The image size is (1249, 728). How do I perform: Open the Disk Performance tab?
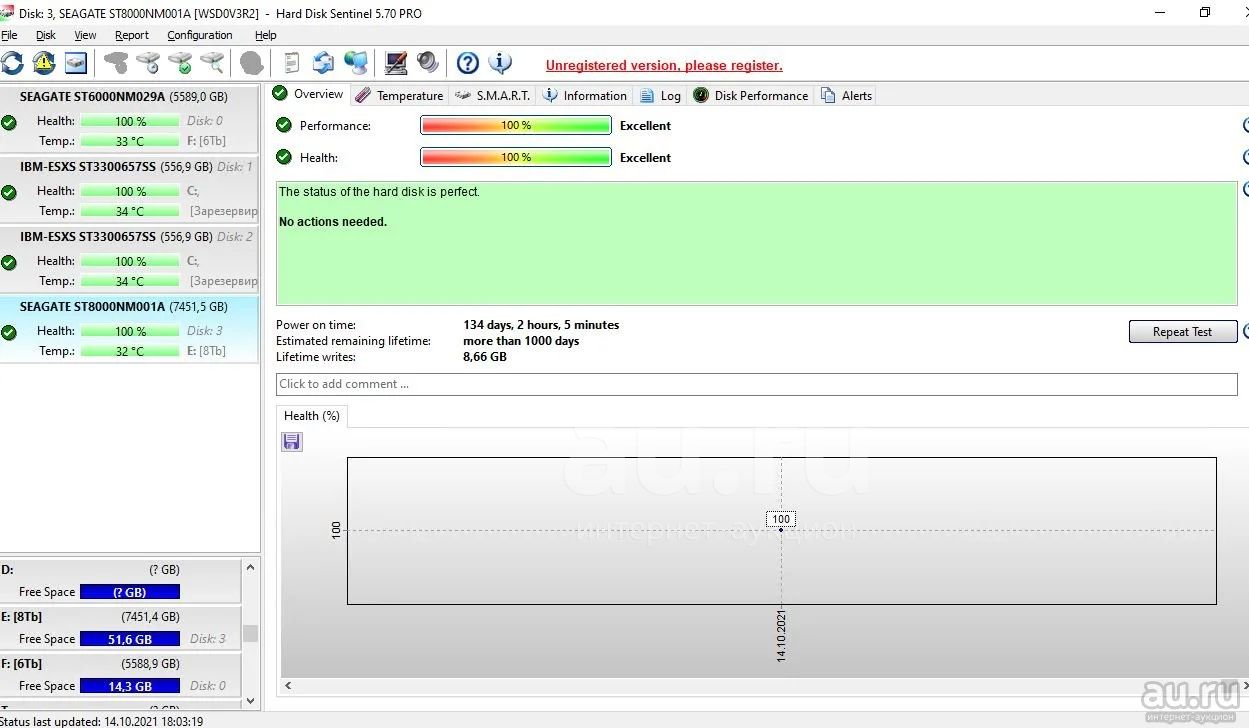coord(750,96)
